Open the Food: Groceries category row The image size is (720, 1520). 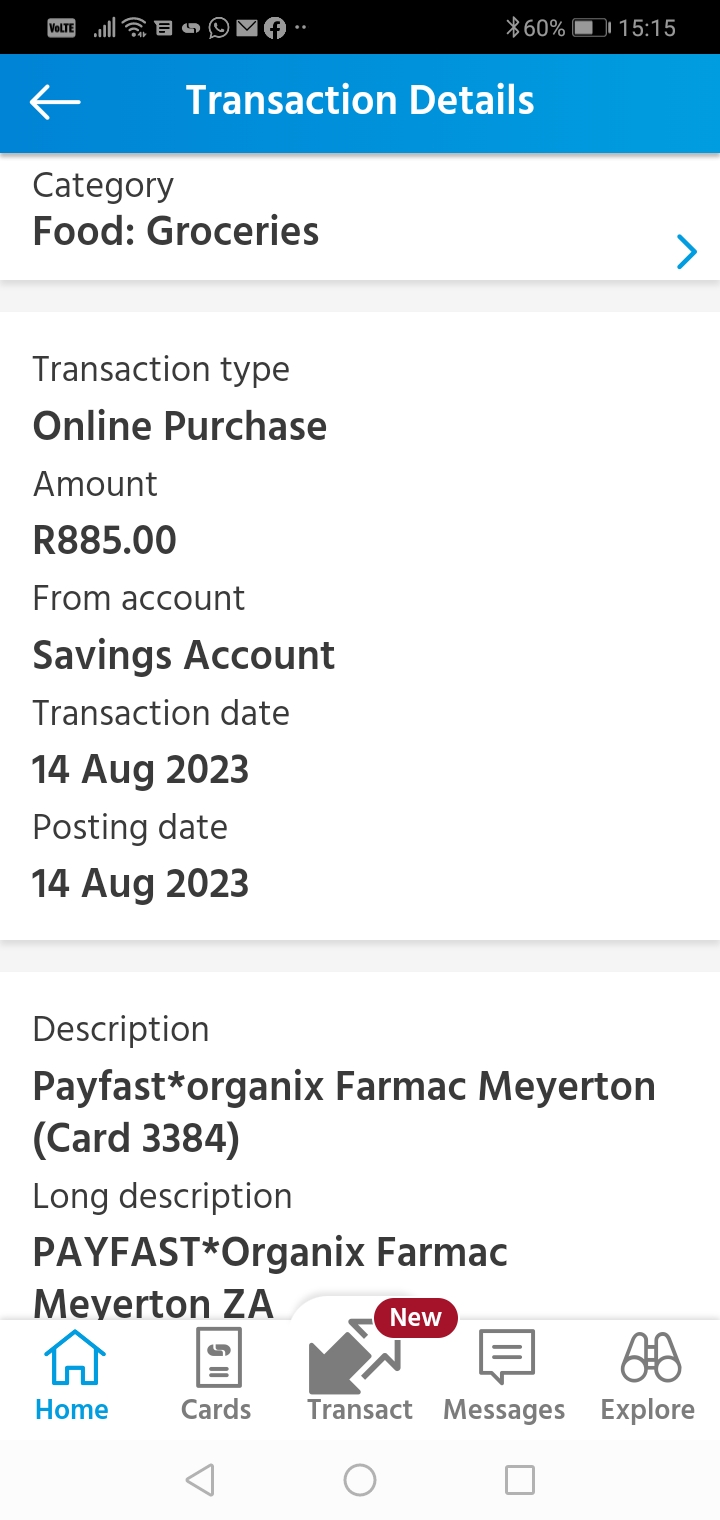coord(176,231)
